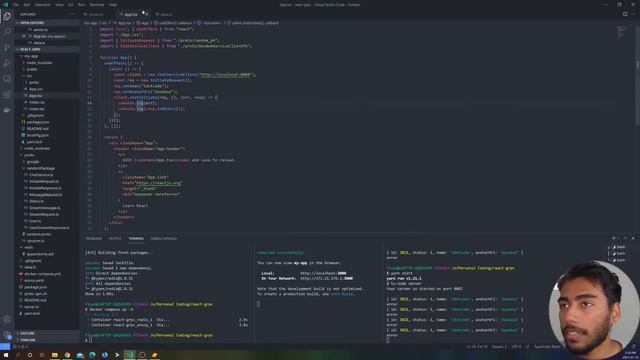
Task: Open File Explorer from the taskbar
Action: point(54,355)
